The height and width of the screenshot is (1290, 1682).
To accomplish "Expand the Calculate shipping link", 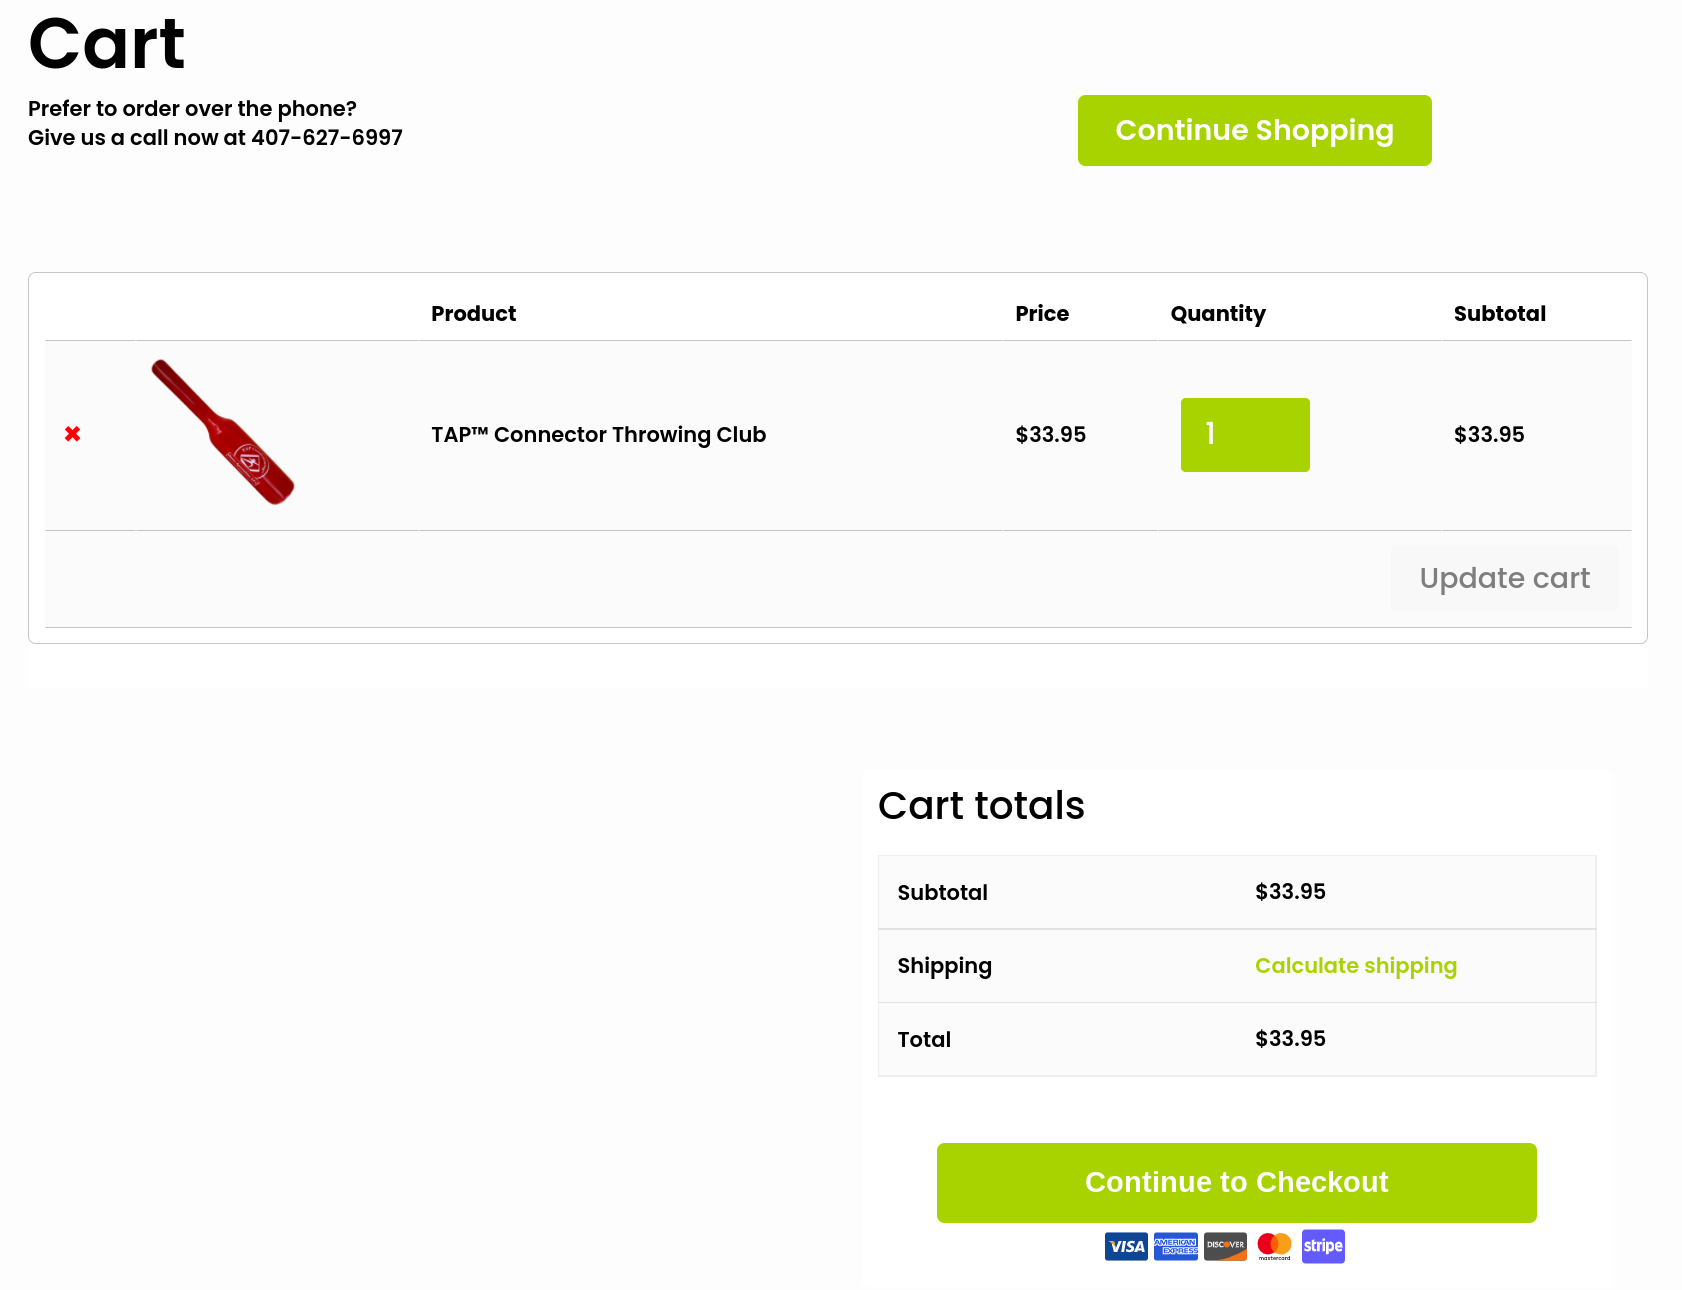I will tap(1355, 966).
